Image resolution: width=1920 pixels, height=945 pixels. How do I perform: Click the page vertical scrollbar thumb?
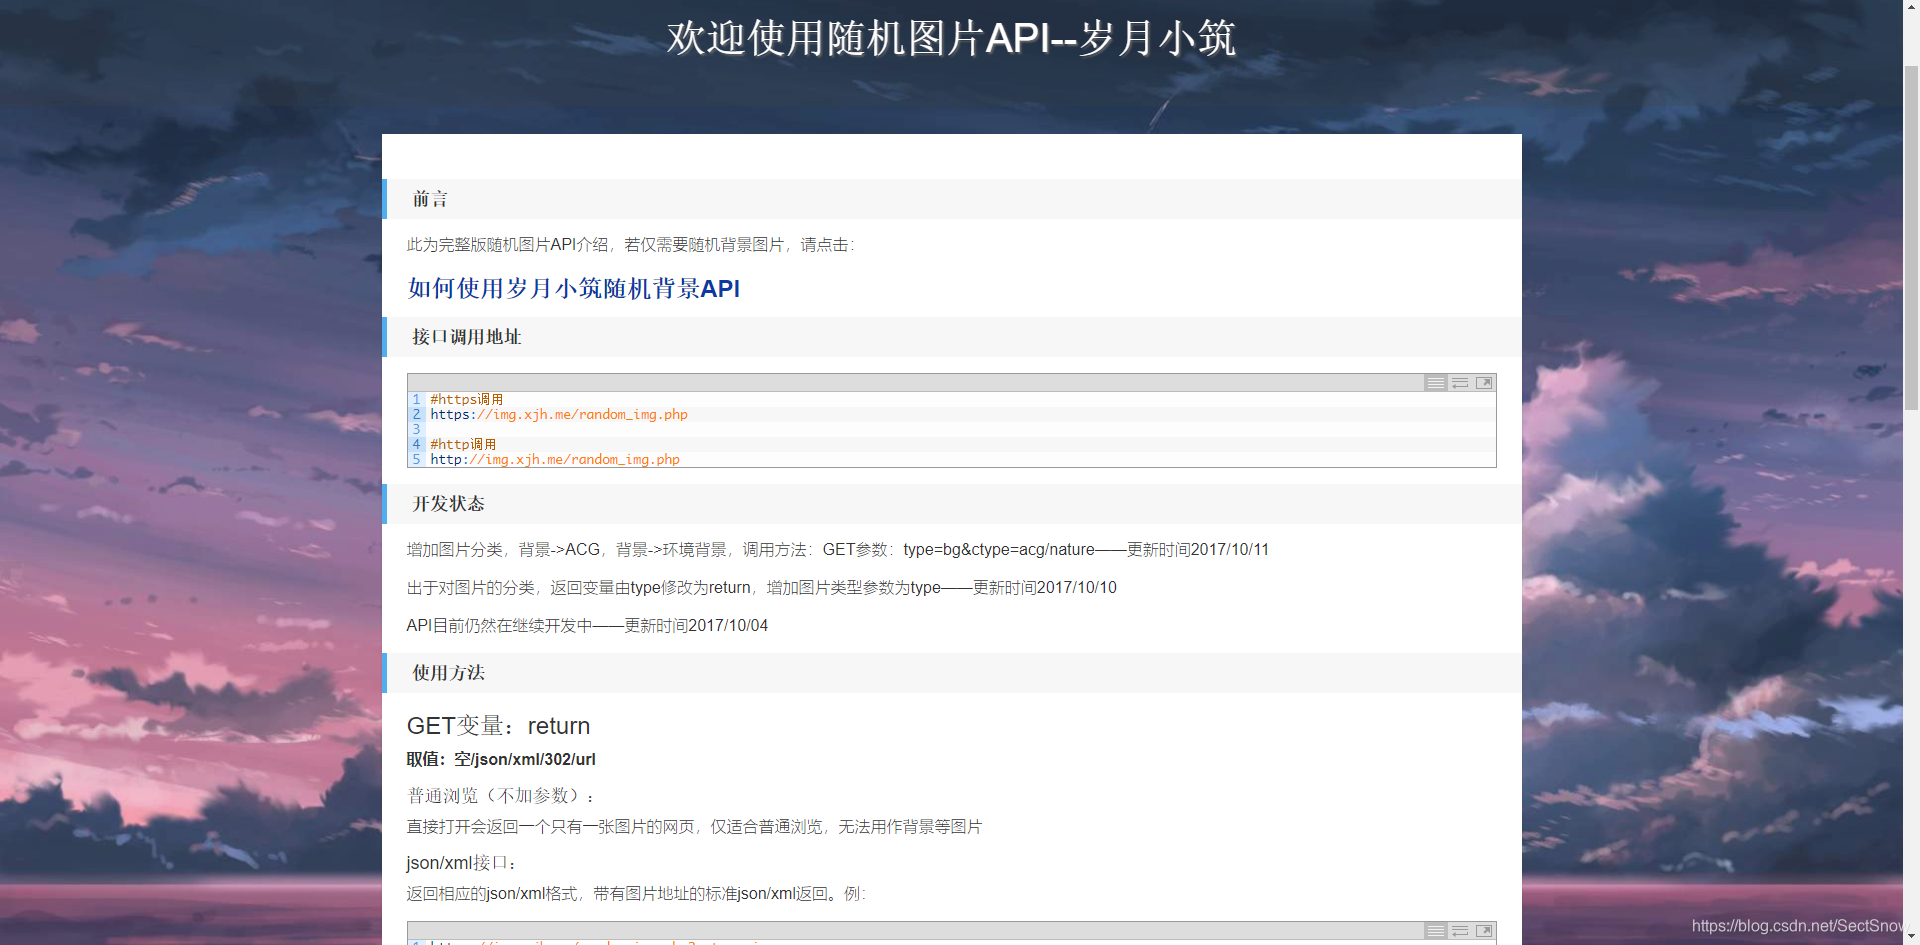pos(1911,237)
